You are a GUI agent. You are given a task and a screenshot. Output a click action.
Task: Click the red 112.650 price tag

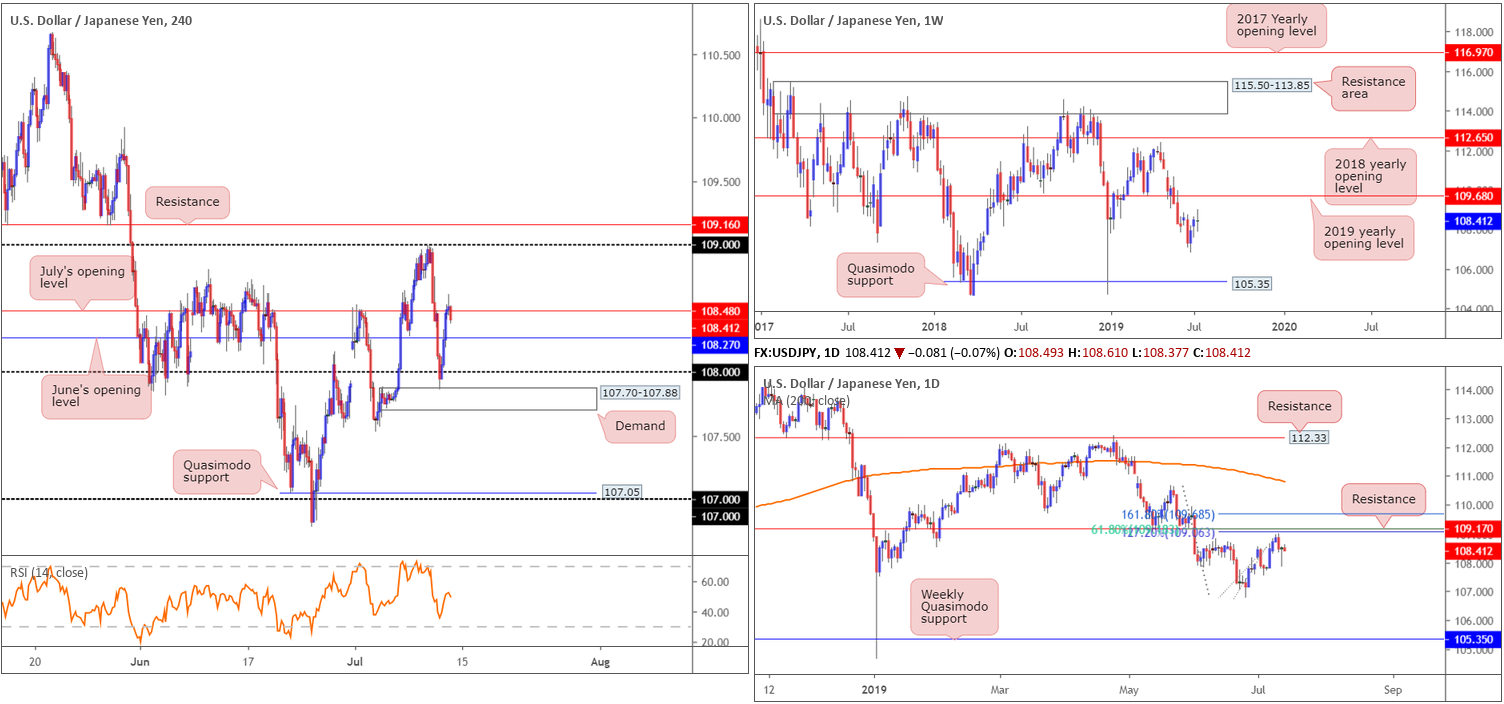1472,138
